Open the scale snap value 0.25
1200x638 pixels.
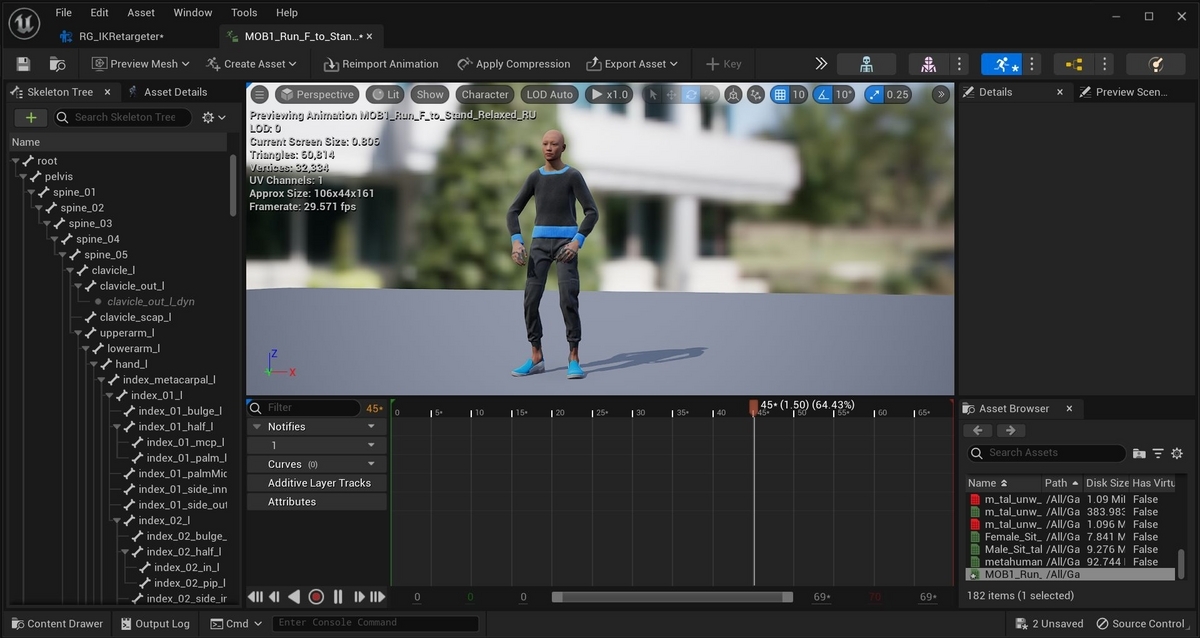(898, 95)
